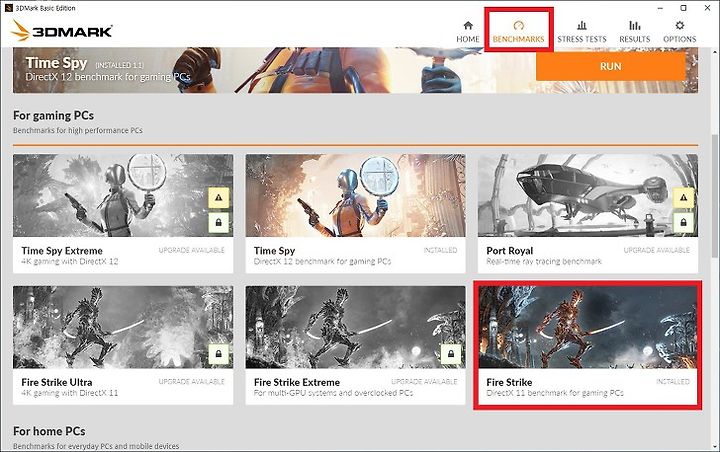Click warning icon on Time Spy Extreme
This screenshot has height=452, width=720.
219,198
